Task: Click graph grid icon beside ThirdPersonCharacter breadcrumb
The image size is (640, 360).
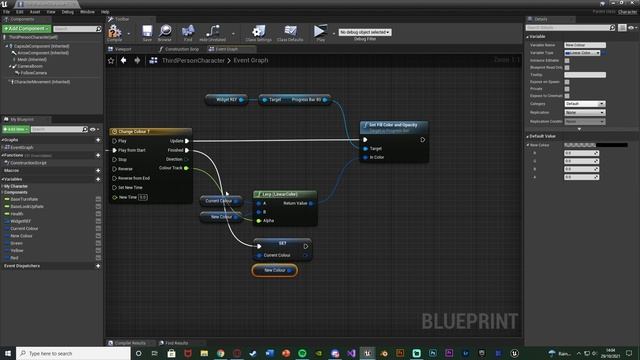Action: (153, 60)
